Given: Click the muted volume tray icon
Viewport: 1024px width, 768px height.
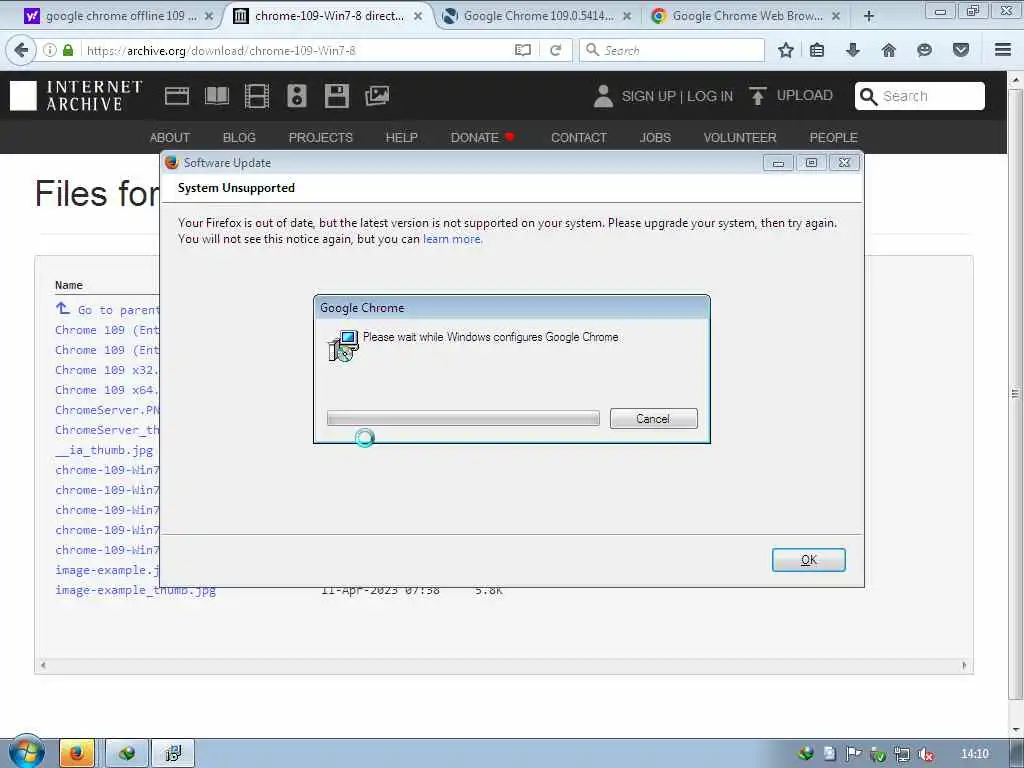Looking at the screenshot, I should click(925, 754).
